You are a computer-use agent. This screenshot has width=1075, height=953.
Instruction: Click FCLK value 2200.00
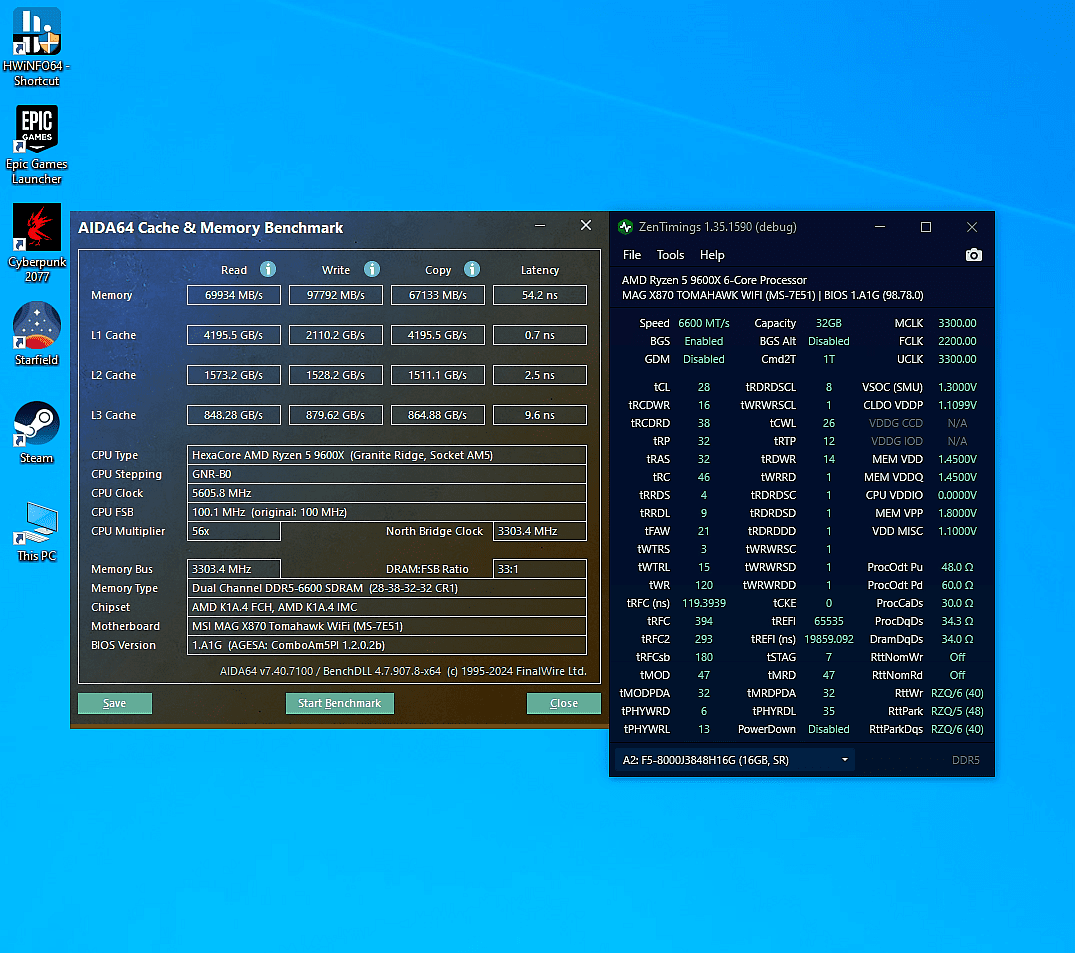tap(957, 341)
